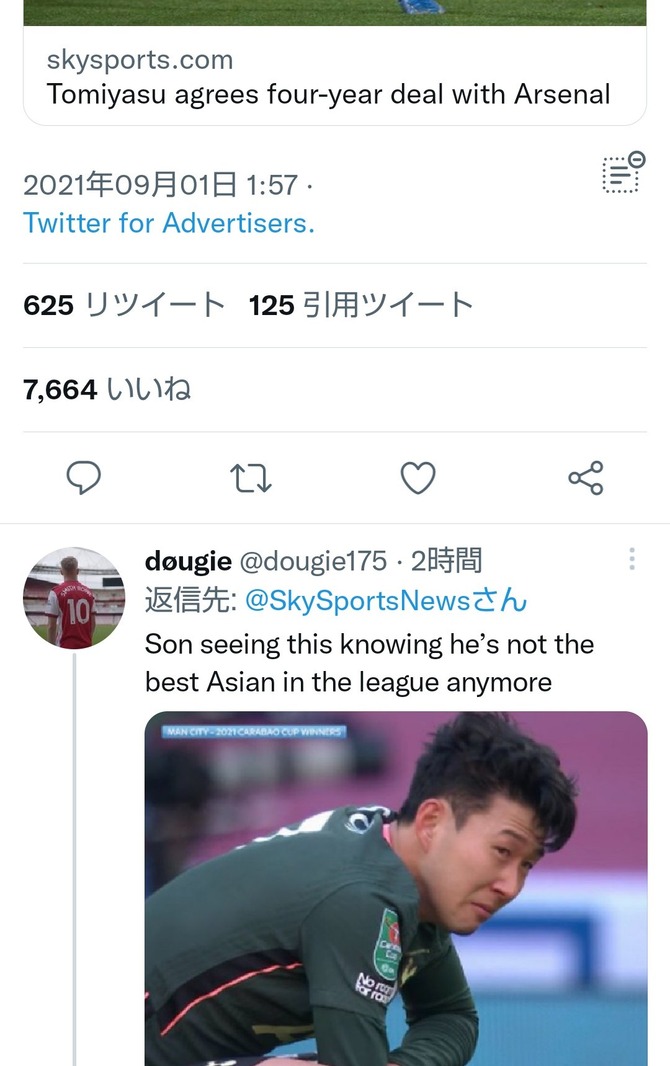Open tweet timestamp 2021年09月01日 1:57
Screen dimensions: 670x1066
(160, 185)
